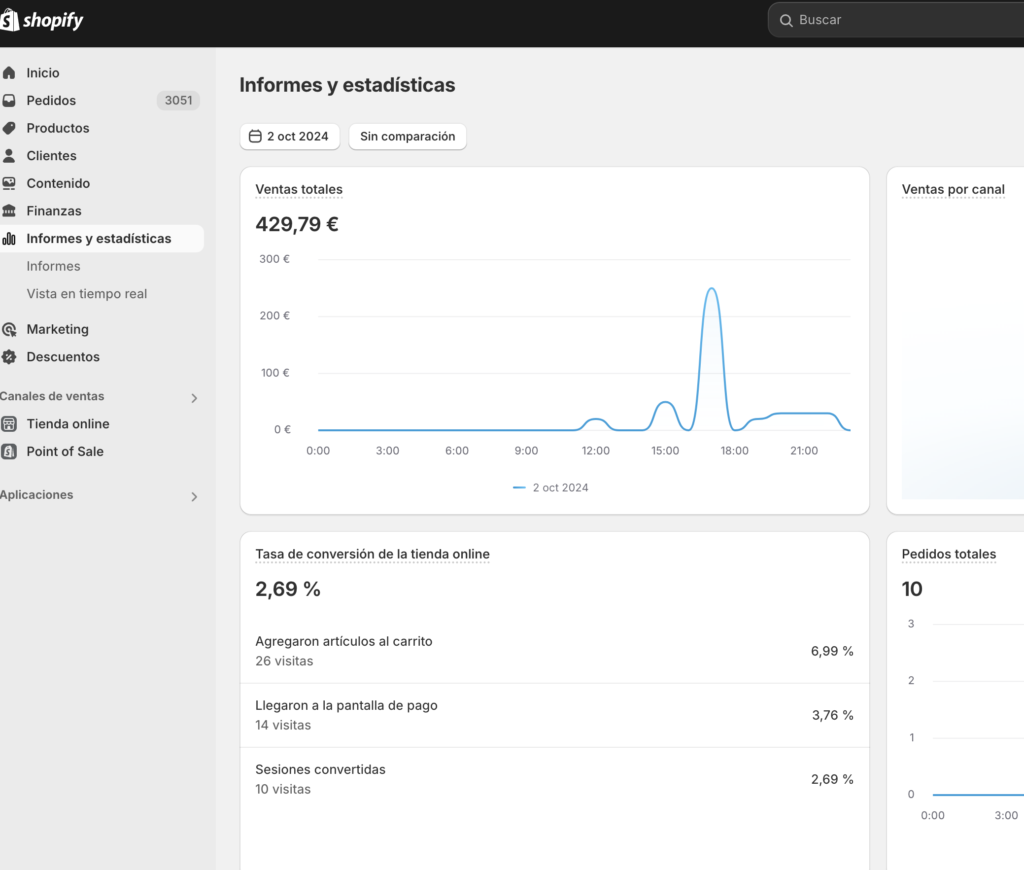The image size is (1024, 870).
Task: Click the Canales de ventas heading
Action: (x=52, y=396)
